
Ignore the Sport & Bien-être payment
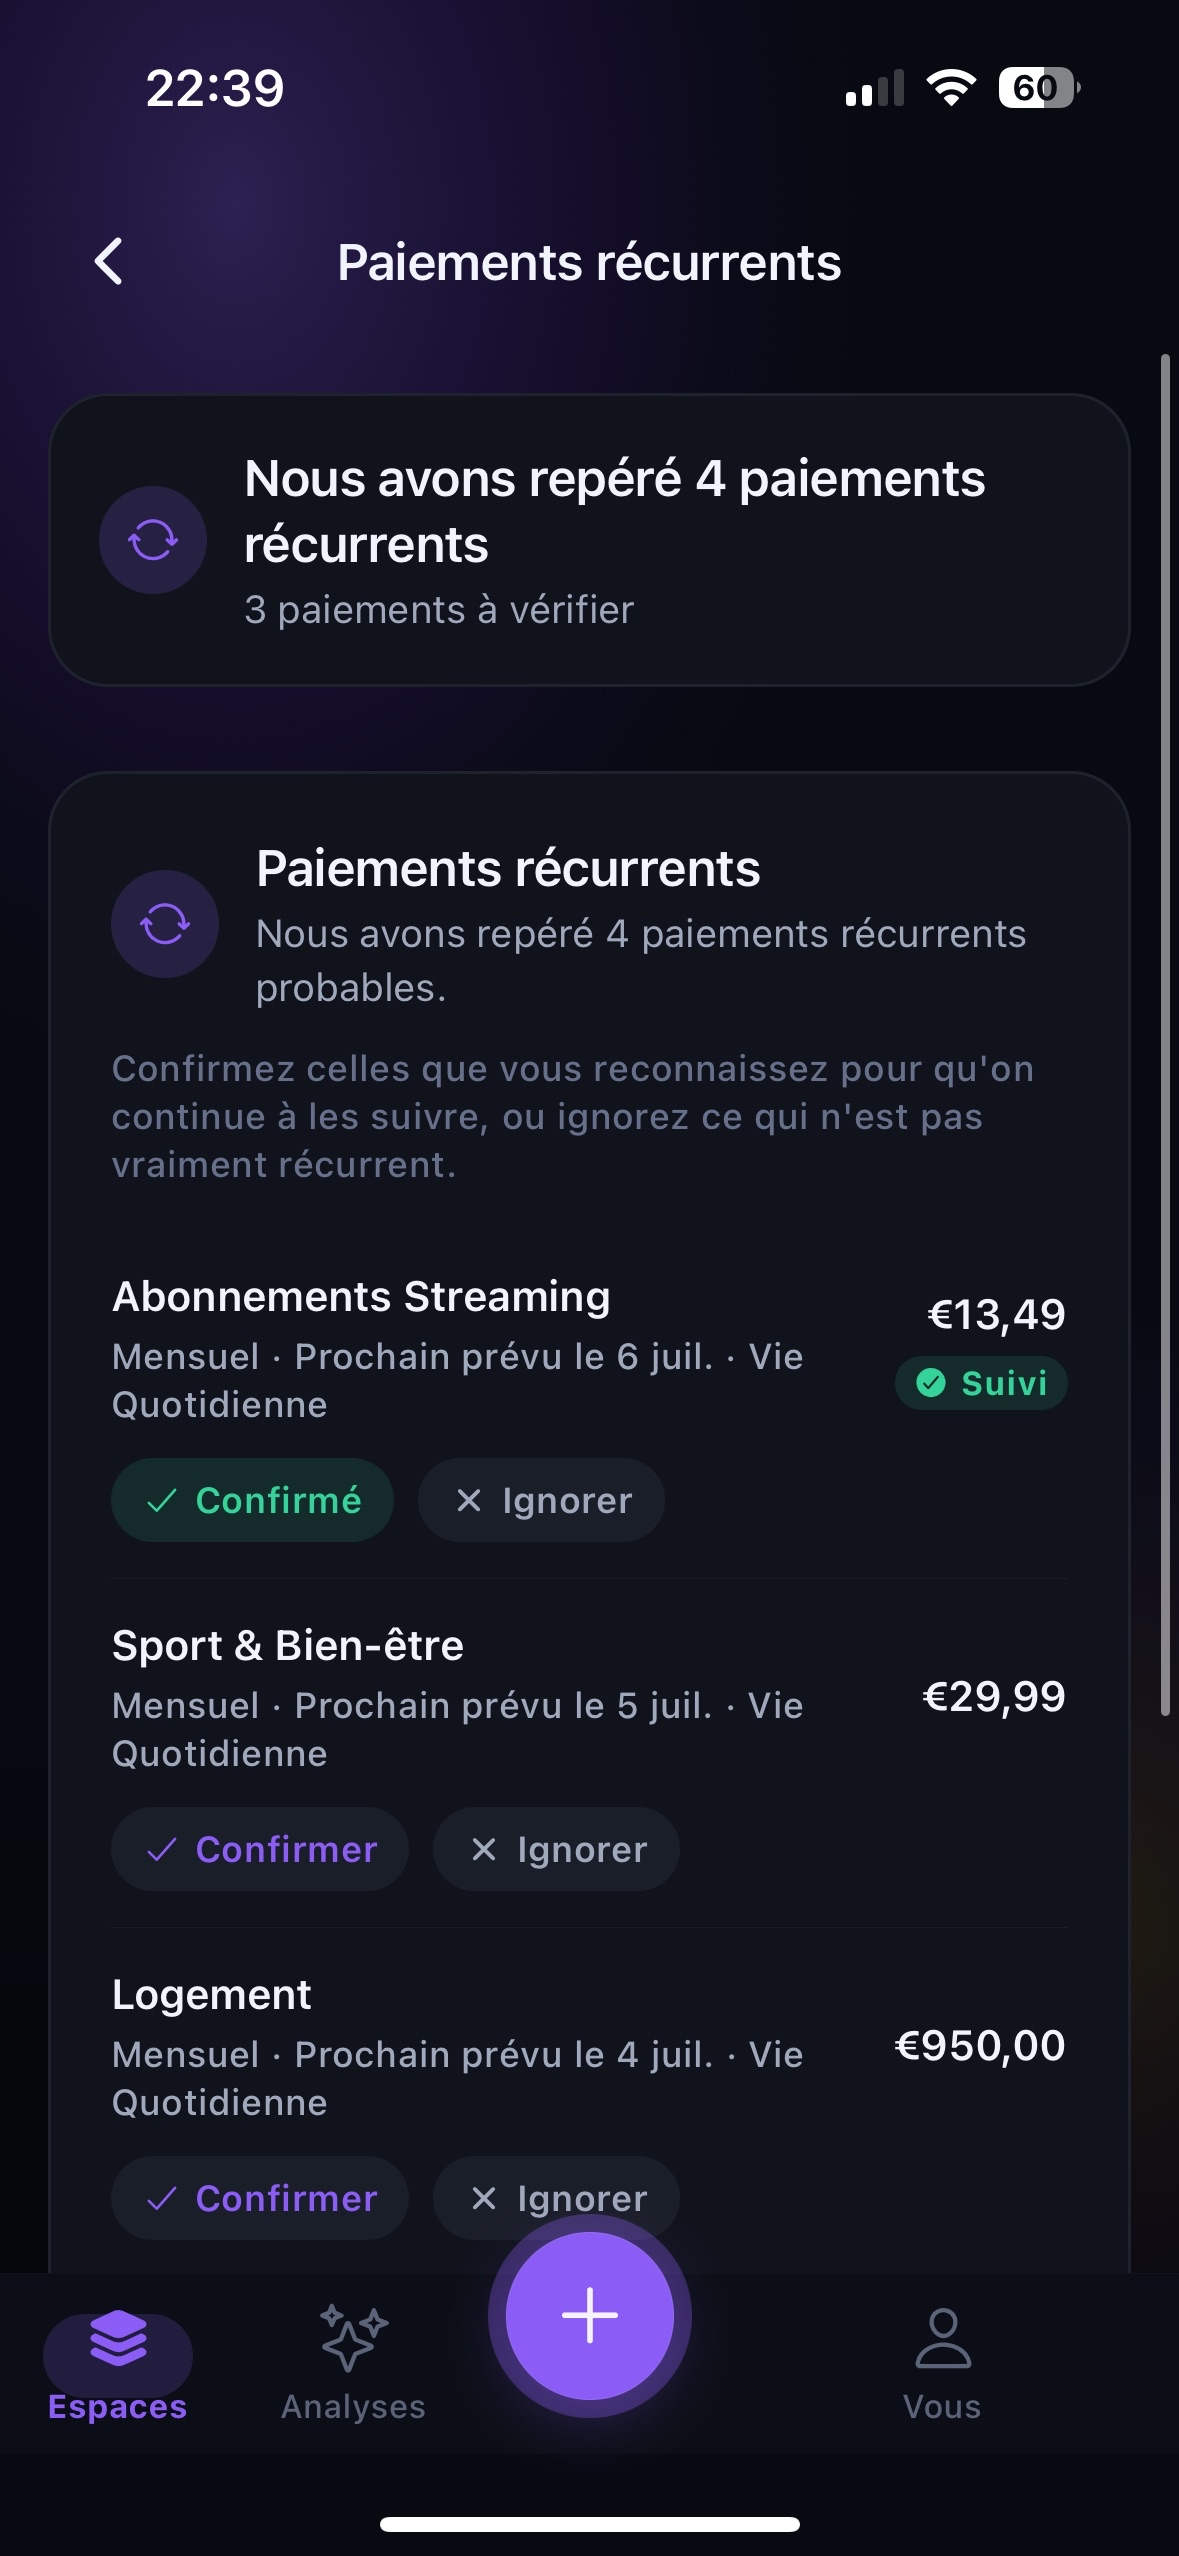(556, 1849)
